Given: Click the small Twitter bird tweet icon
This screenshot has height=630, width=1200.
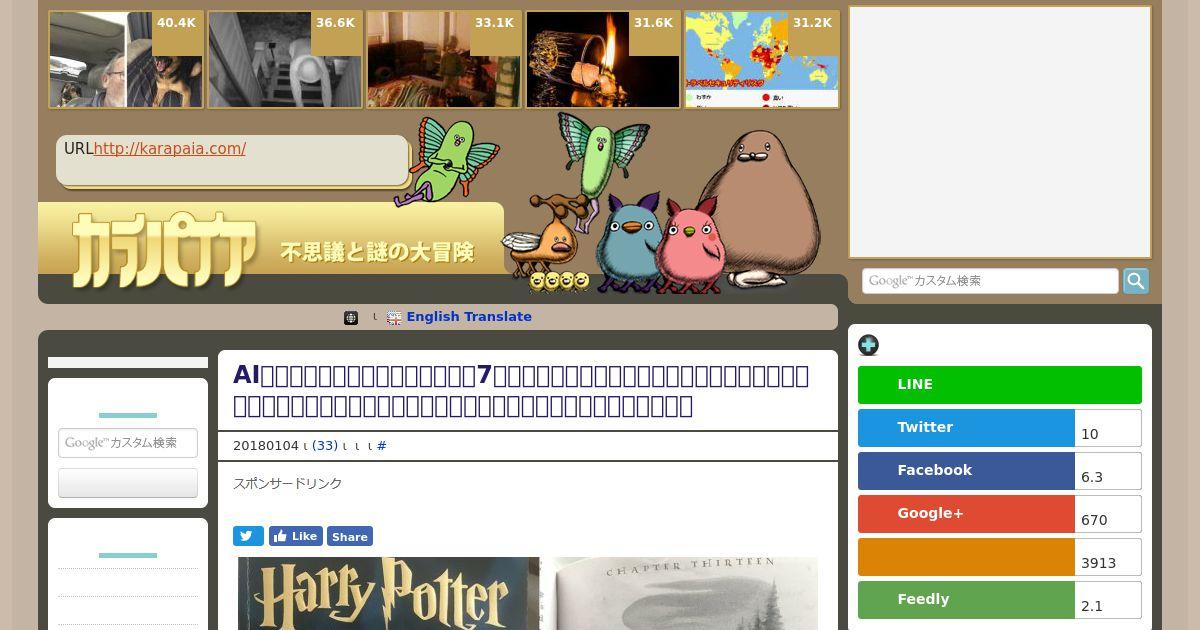Looking at the screenshot, I should tap(248, 536).
